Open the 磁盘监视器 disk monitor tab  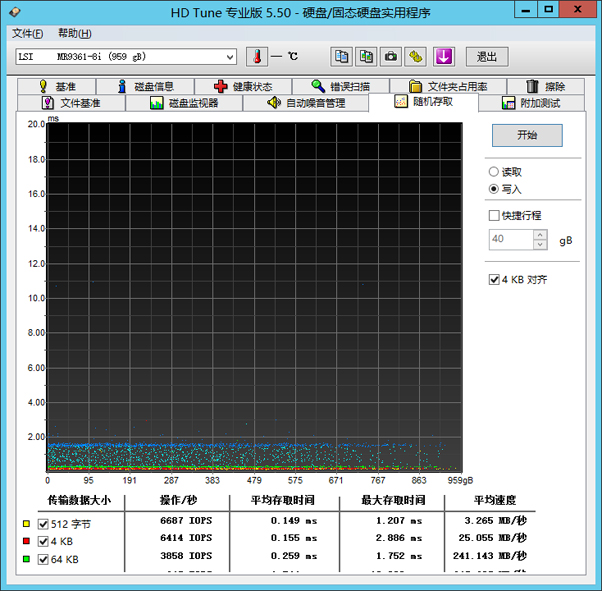(184, 103)
